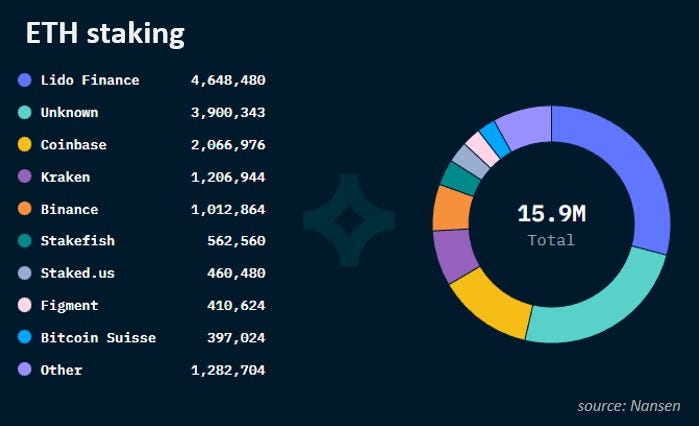This screenshot has width=699, height=426.
Task: Click the '15.9M' total in donut center
Action: (551, 213)
